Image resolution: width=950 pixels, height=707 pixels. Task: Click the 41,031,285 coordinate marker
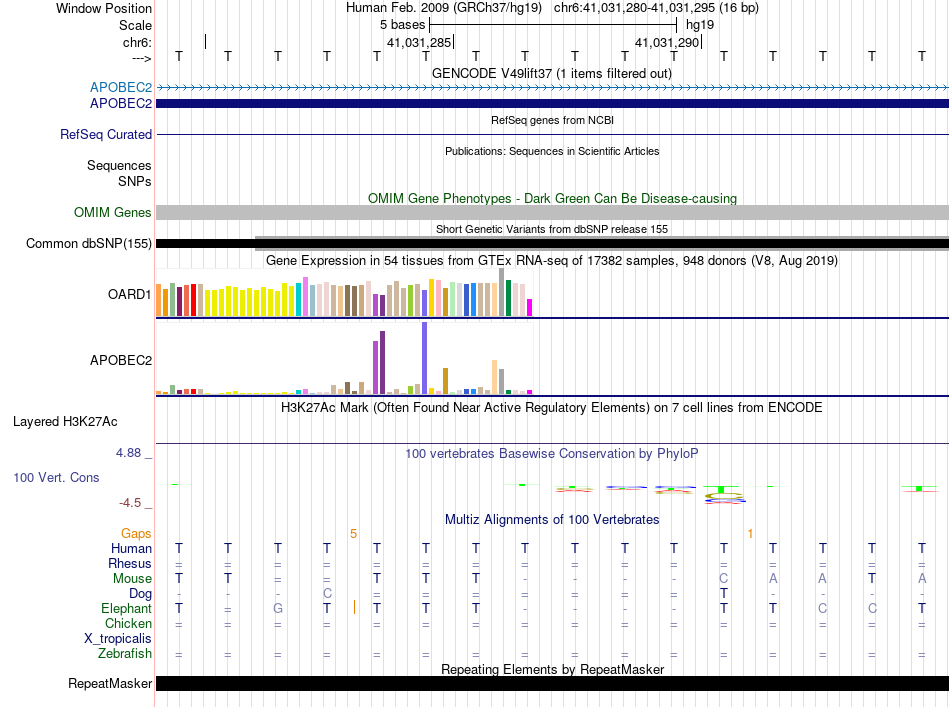coord(419,42)
